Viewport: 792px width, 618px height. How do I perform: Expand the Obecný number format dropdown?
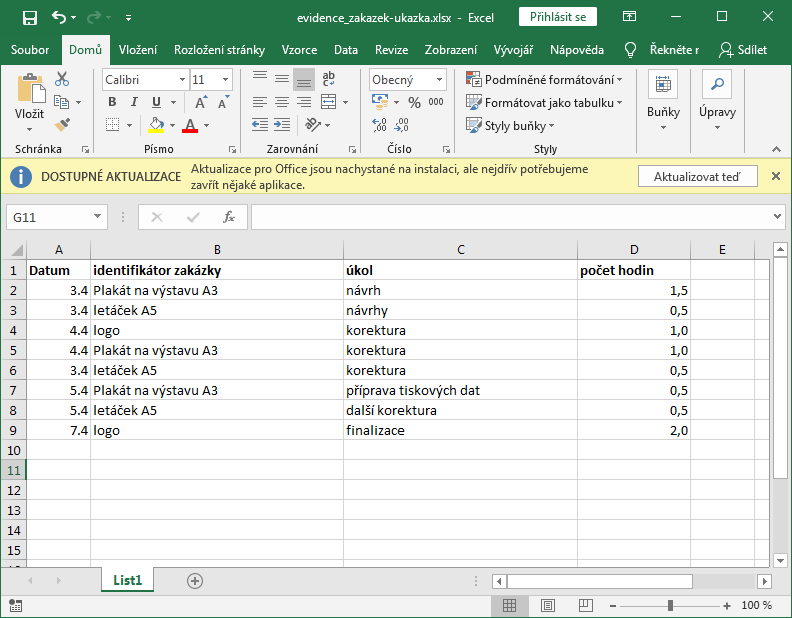[441, 79]
